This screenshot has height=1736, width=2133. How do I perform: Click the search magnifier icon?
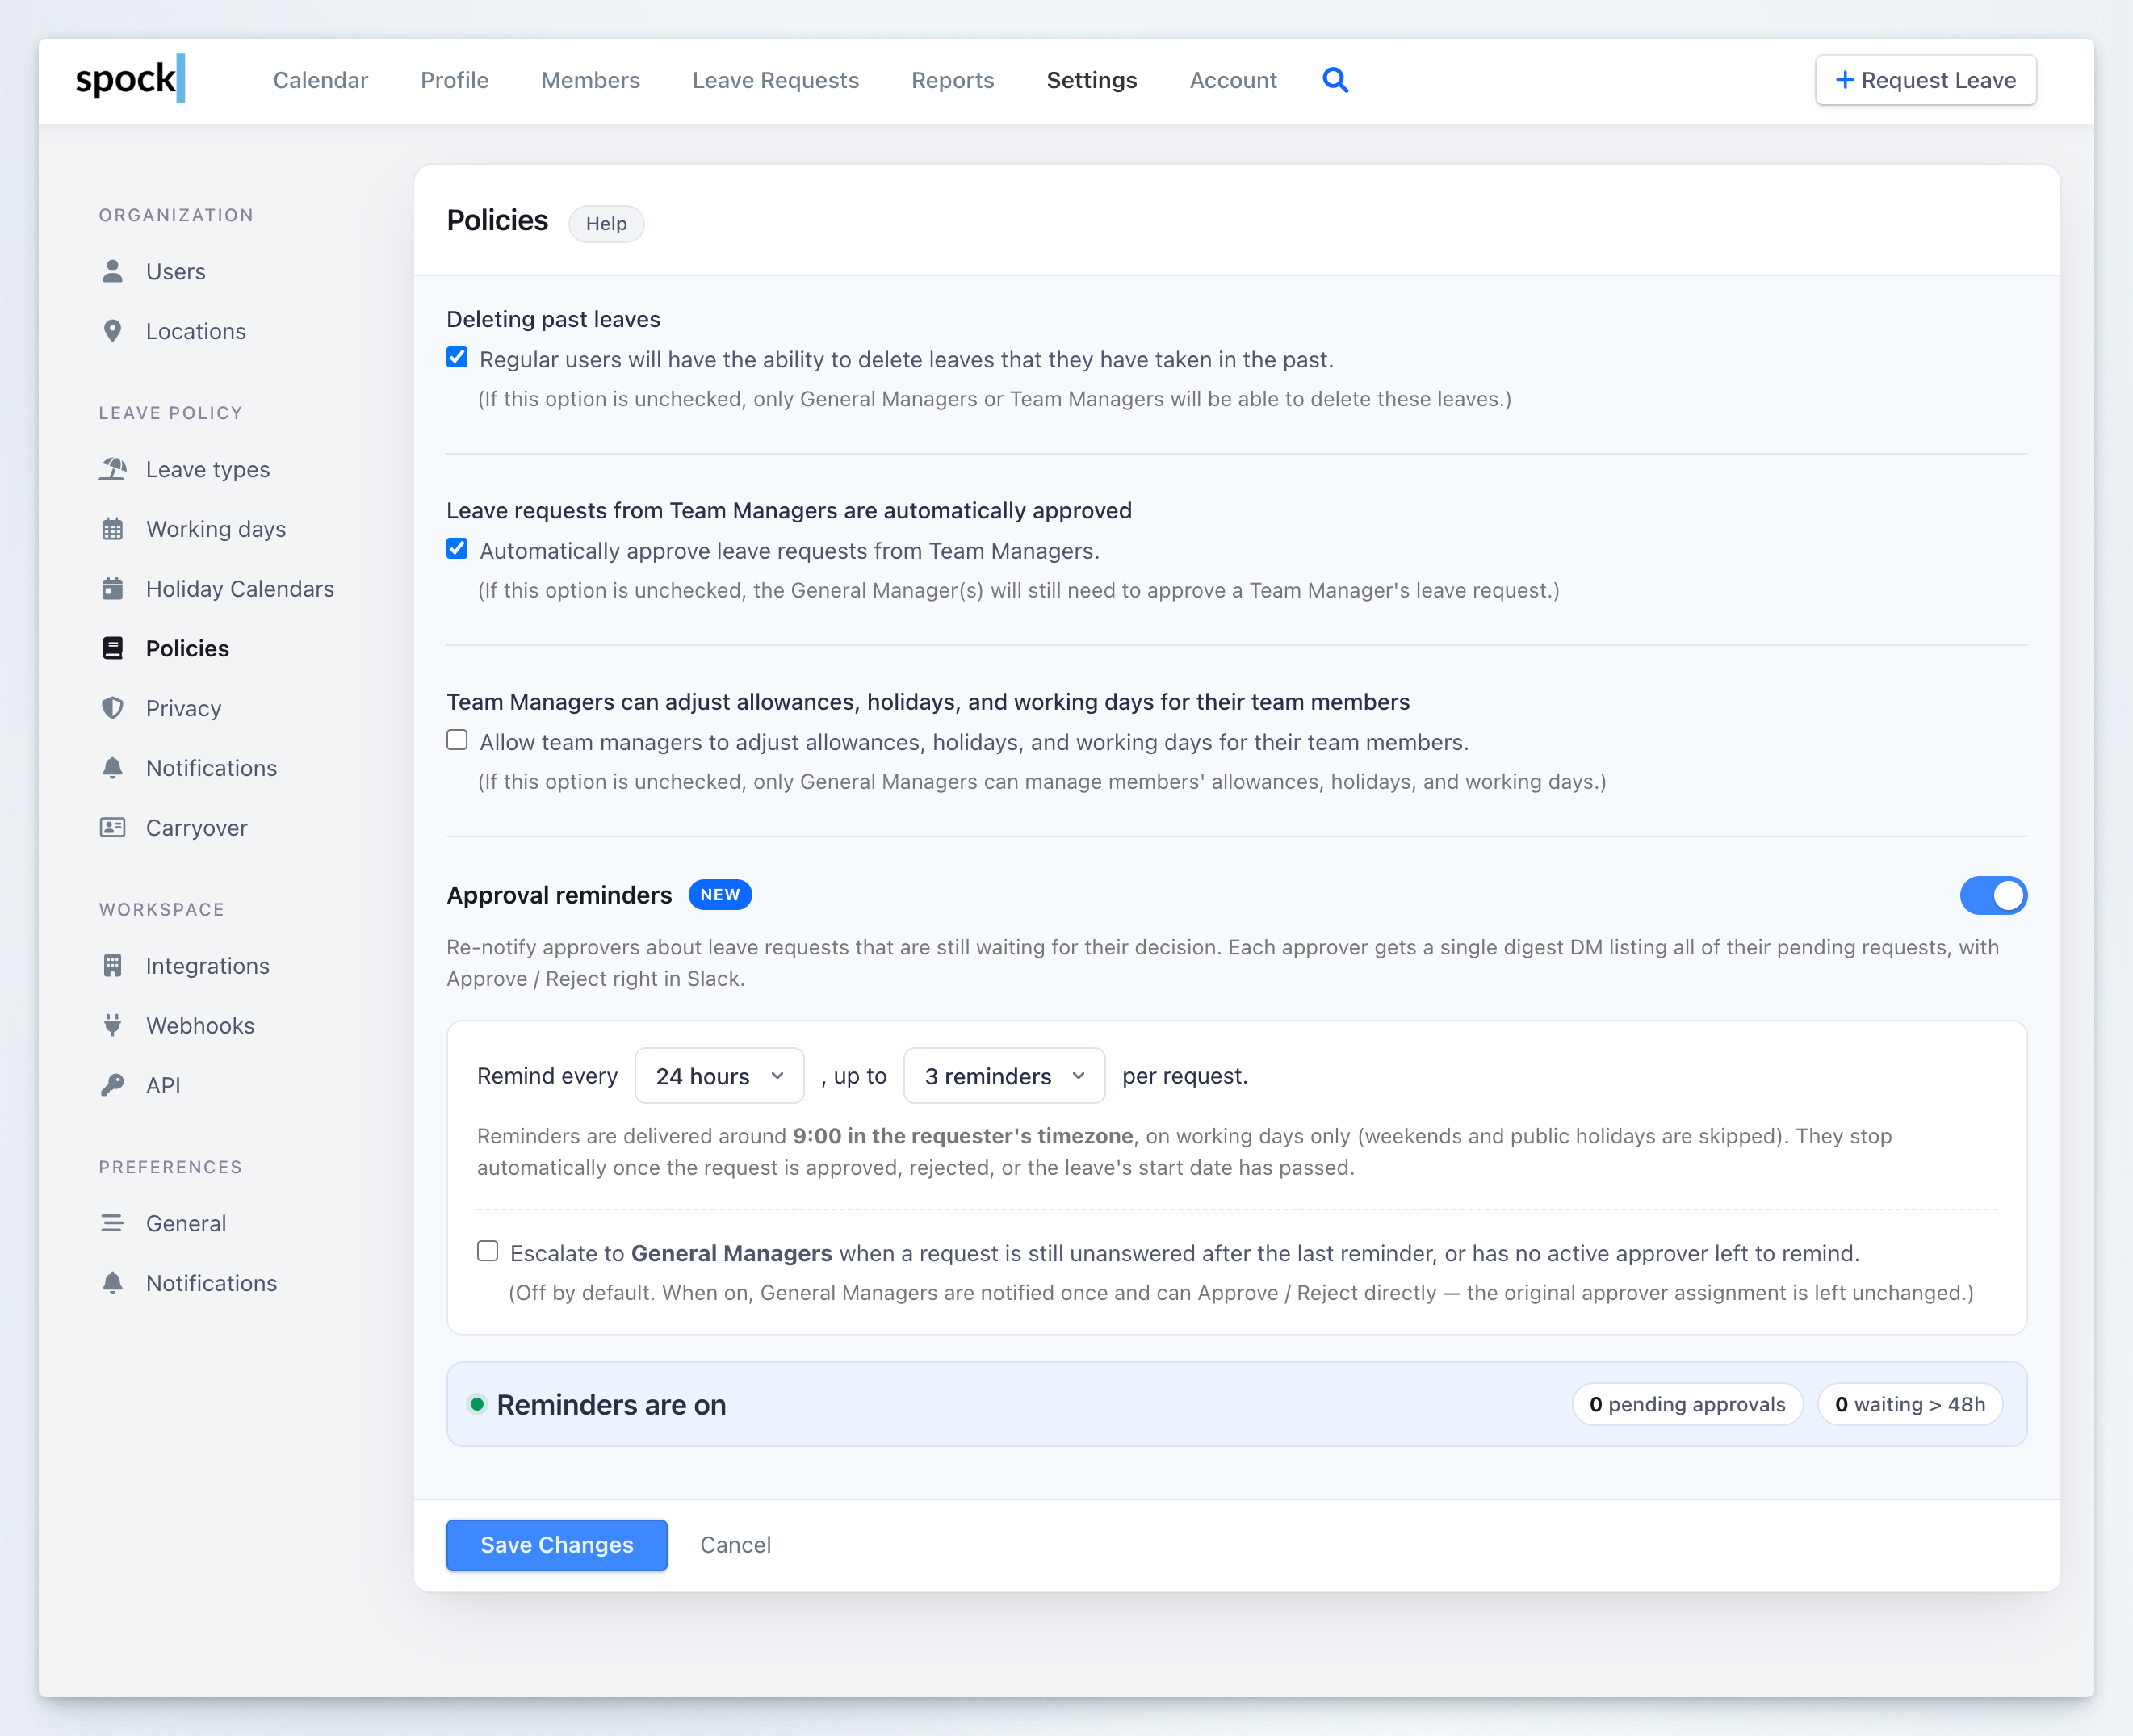1335,80
